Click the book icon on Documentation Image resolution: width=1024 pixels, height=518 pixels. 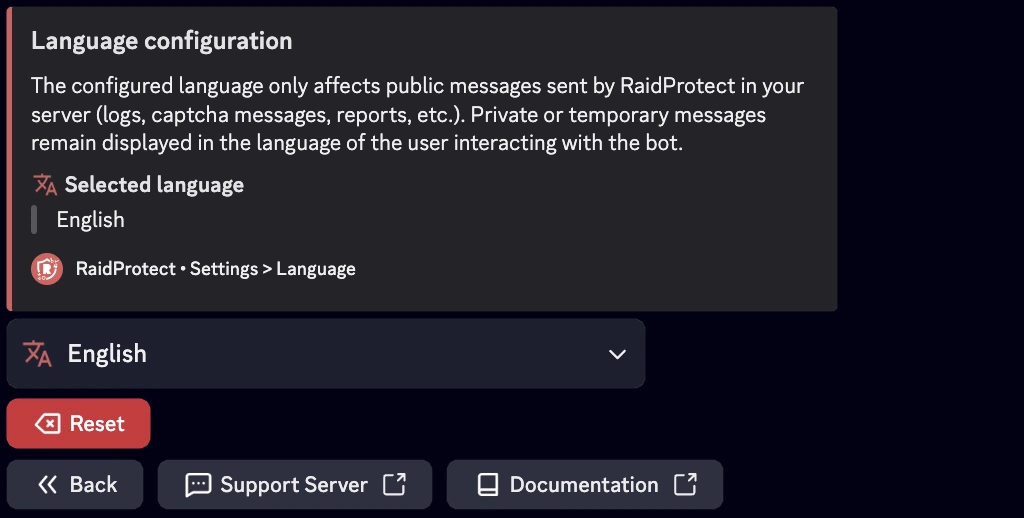coord(487,485)
